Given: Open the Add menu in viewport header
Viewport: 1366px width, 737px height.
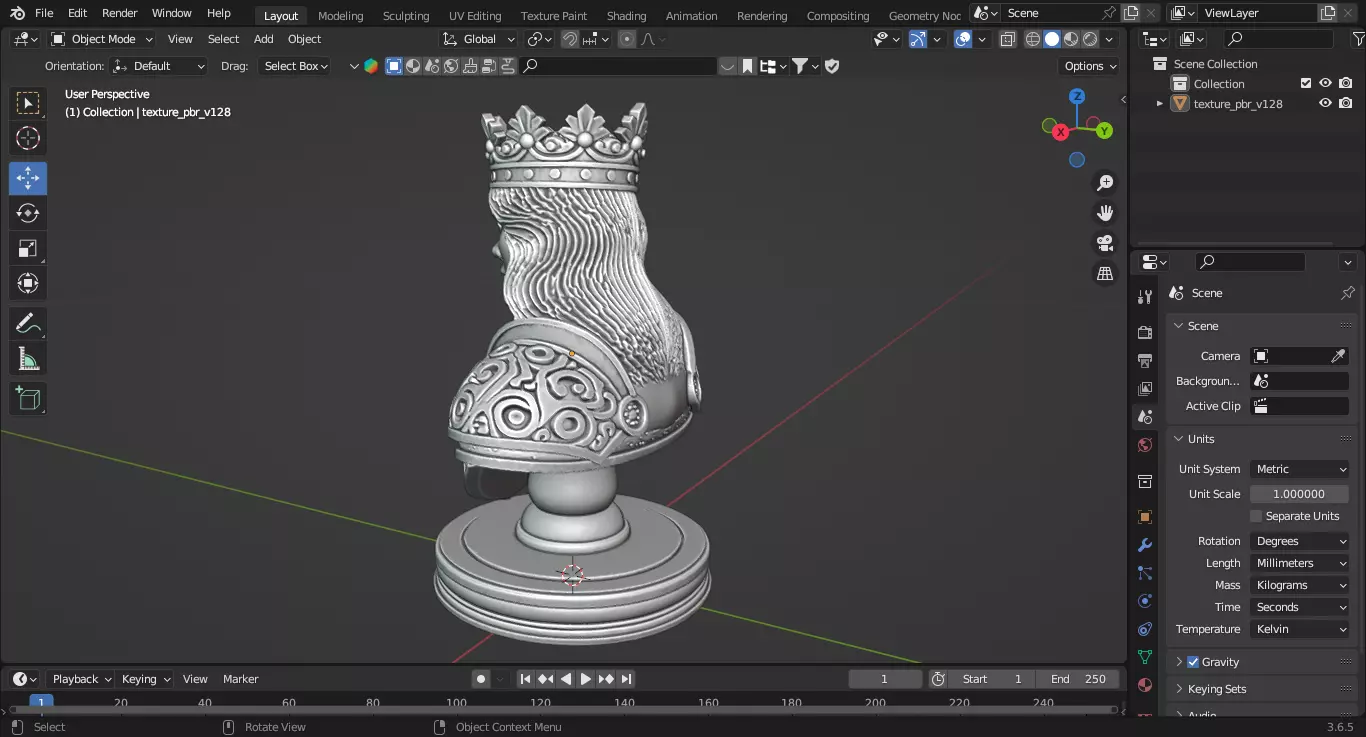Looking at the screenshot, I should (263, 39).
